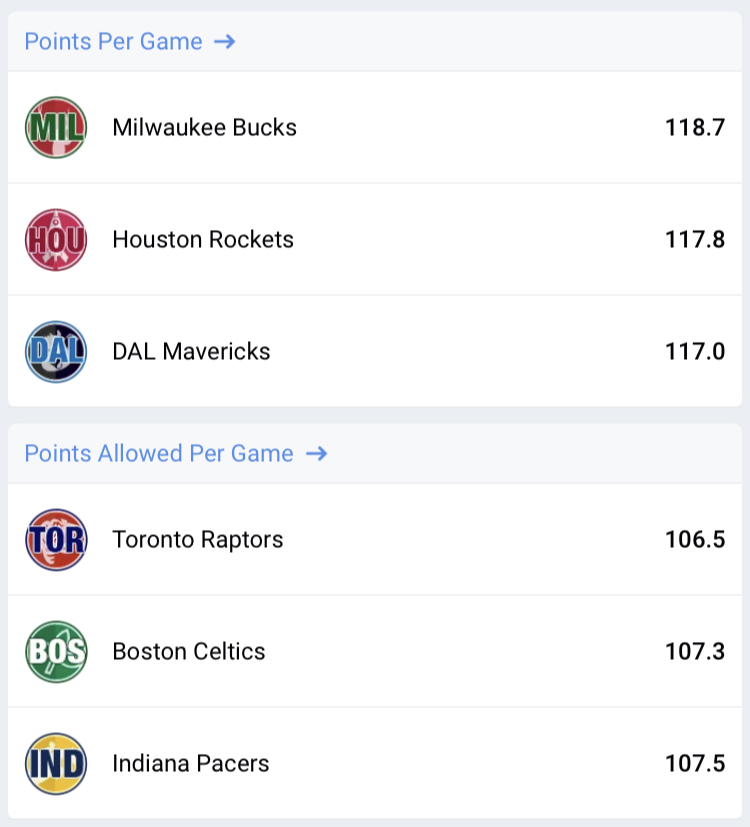Click the Houston Rockets HOU logo

[56, 239]
